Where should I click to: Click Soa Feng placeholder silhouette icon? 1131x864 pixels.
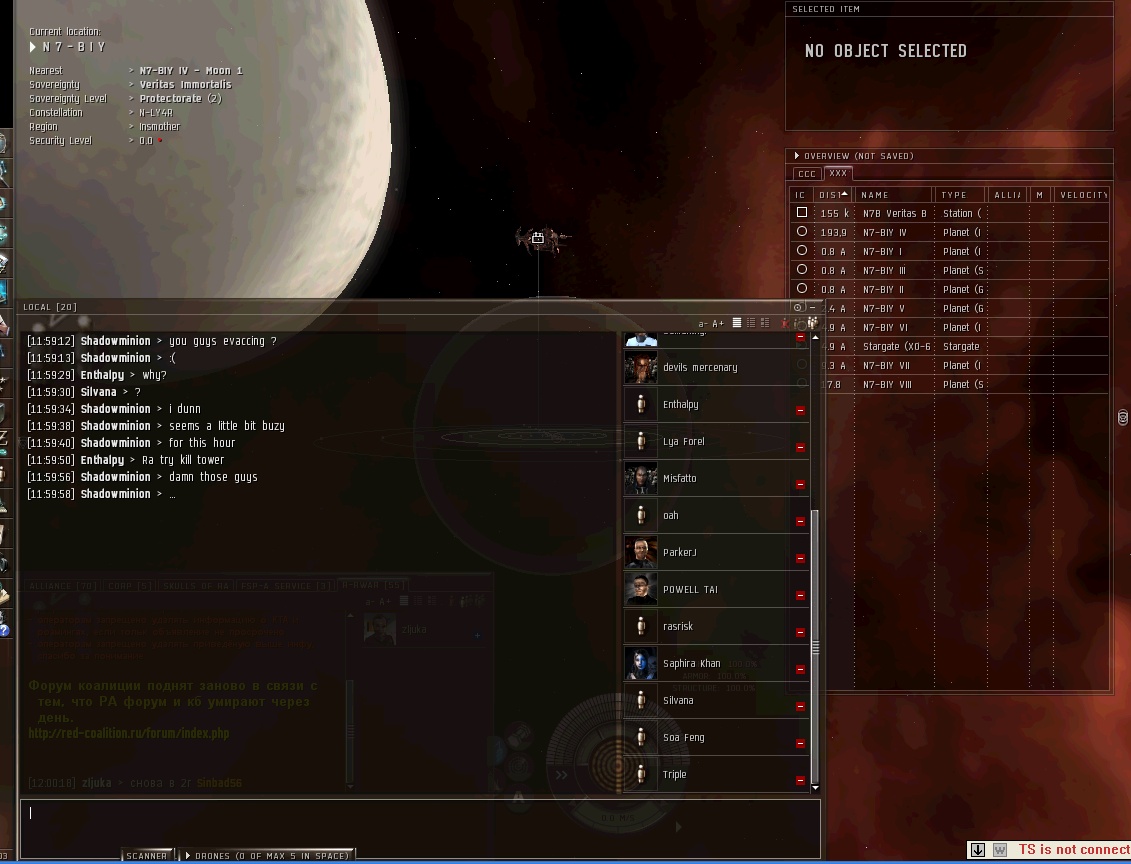(641, 738)
